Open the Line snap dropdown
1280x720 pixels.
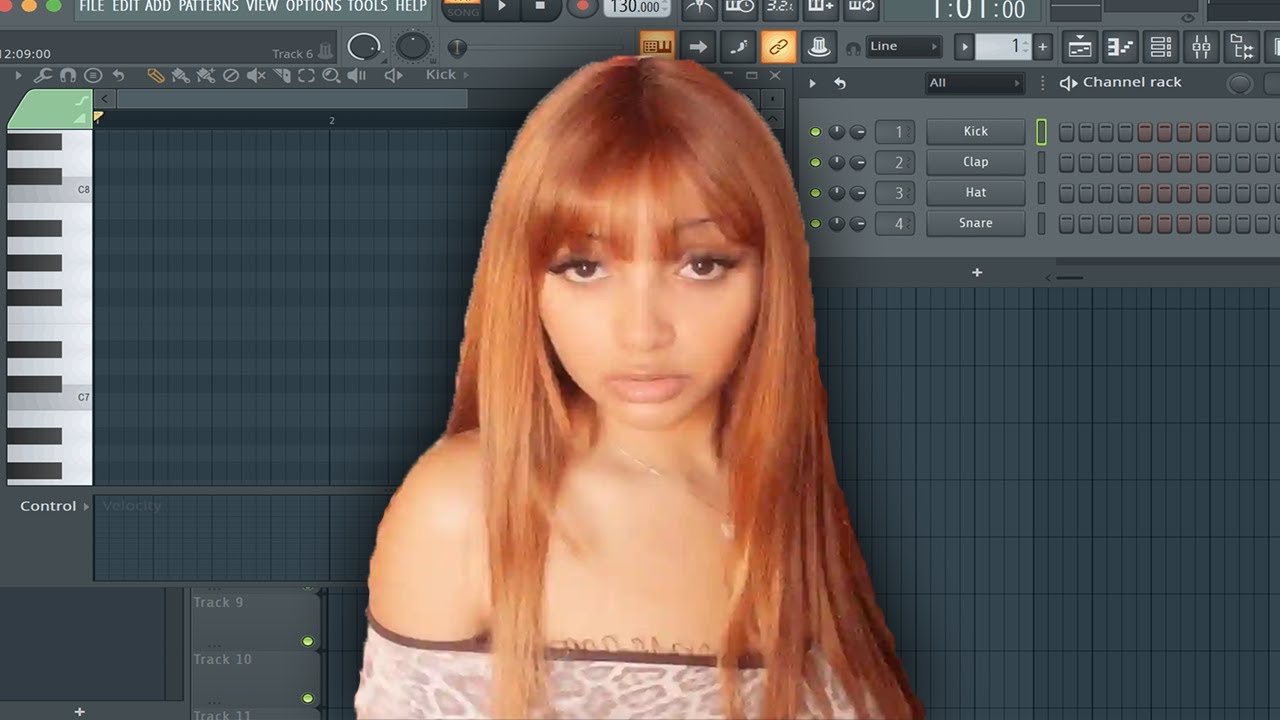[x=904, y=46]
